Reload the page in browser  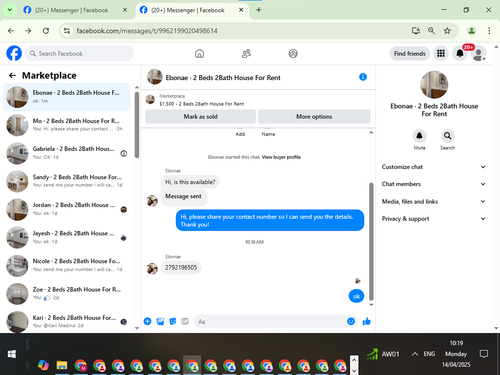click(46, 31)
